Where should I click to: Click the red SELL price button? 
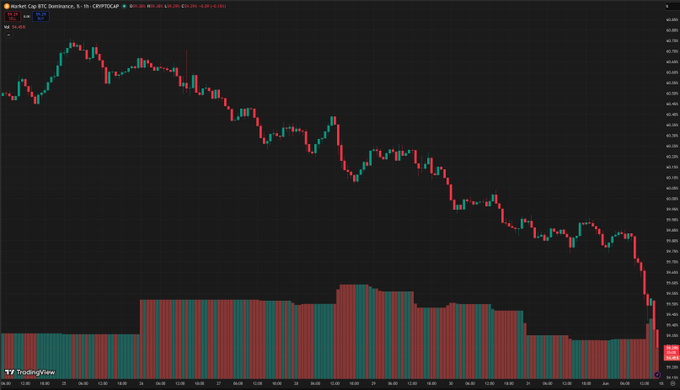[x=13, y=16]
